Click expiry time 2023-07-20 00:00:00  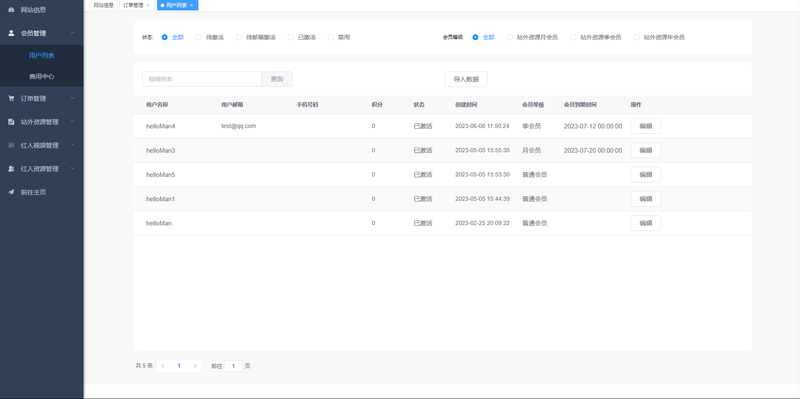pyautogui.click(x=593, y=151)
